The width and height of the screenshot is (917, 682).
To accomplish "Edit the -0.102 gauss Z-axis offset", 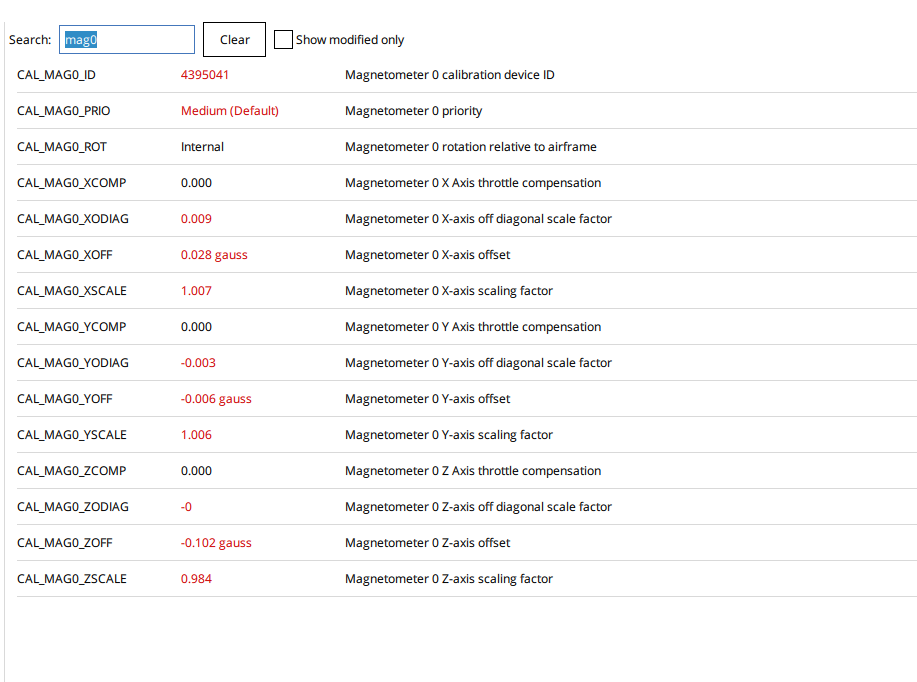I will (216, 543).
